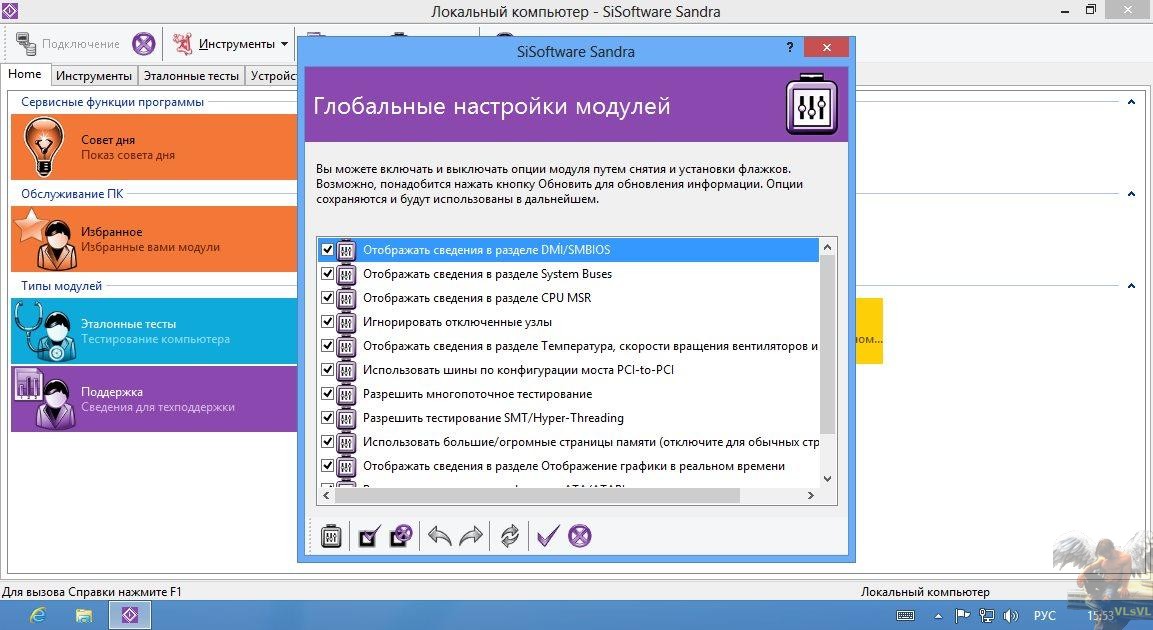Uncheck the CPU MSR display option
Screen dimensions: 1153x630
[x=327, y=298]
